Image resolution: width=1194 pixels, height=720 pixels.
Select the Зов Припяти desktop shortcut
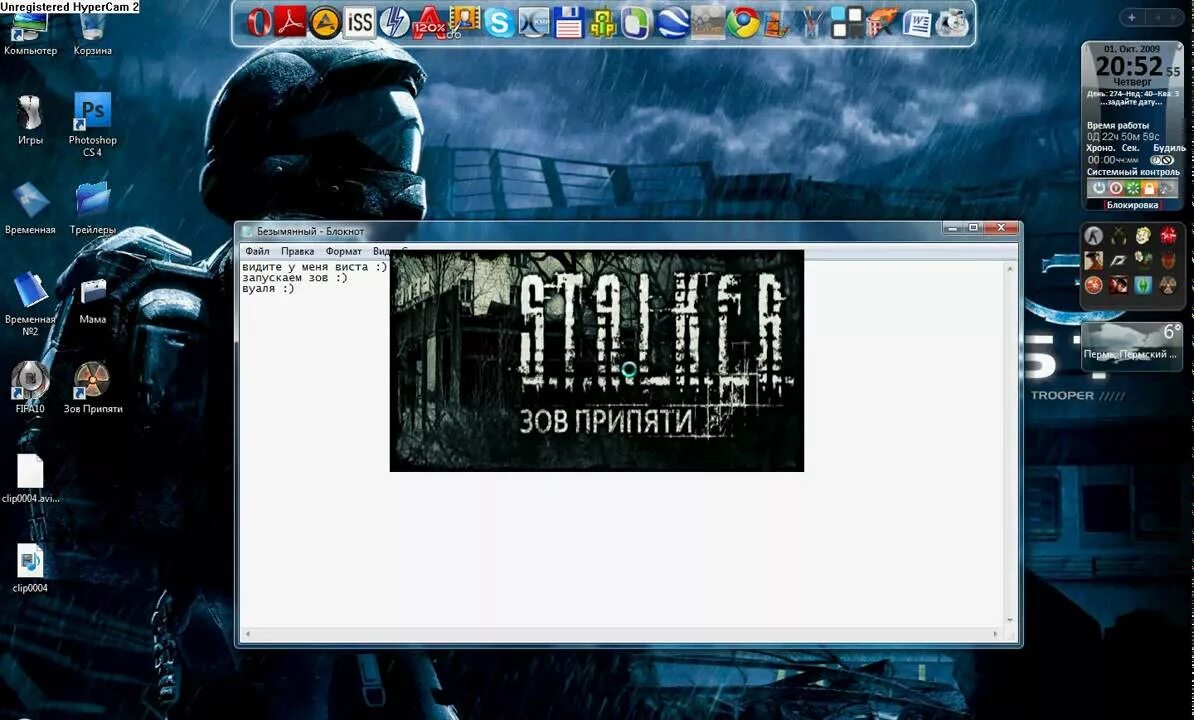[x=93, y=387]
